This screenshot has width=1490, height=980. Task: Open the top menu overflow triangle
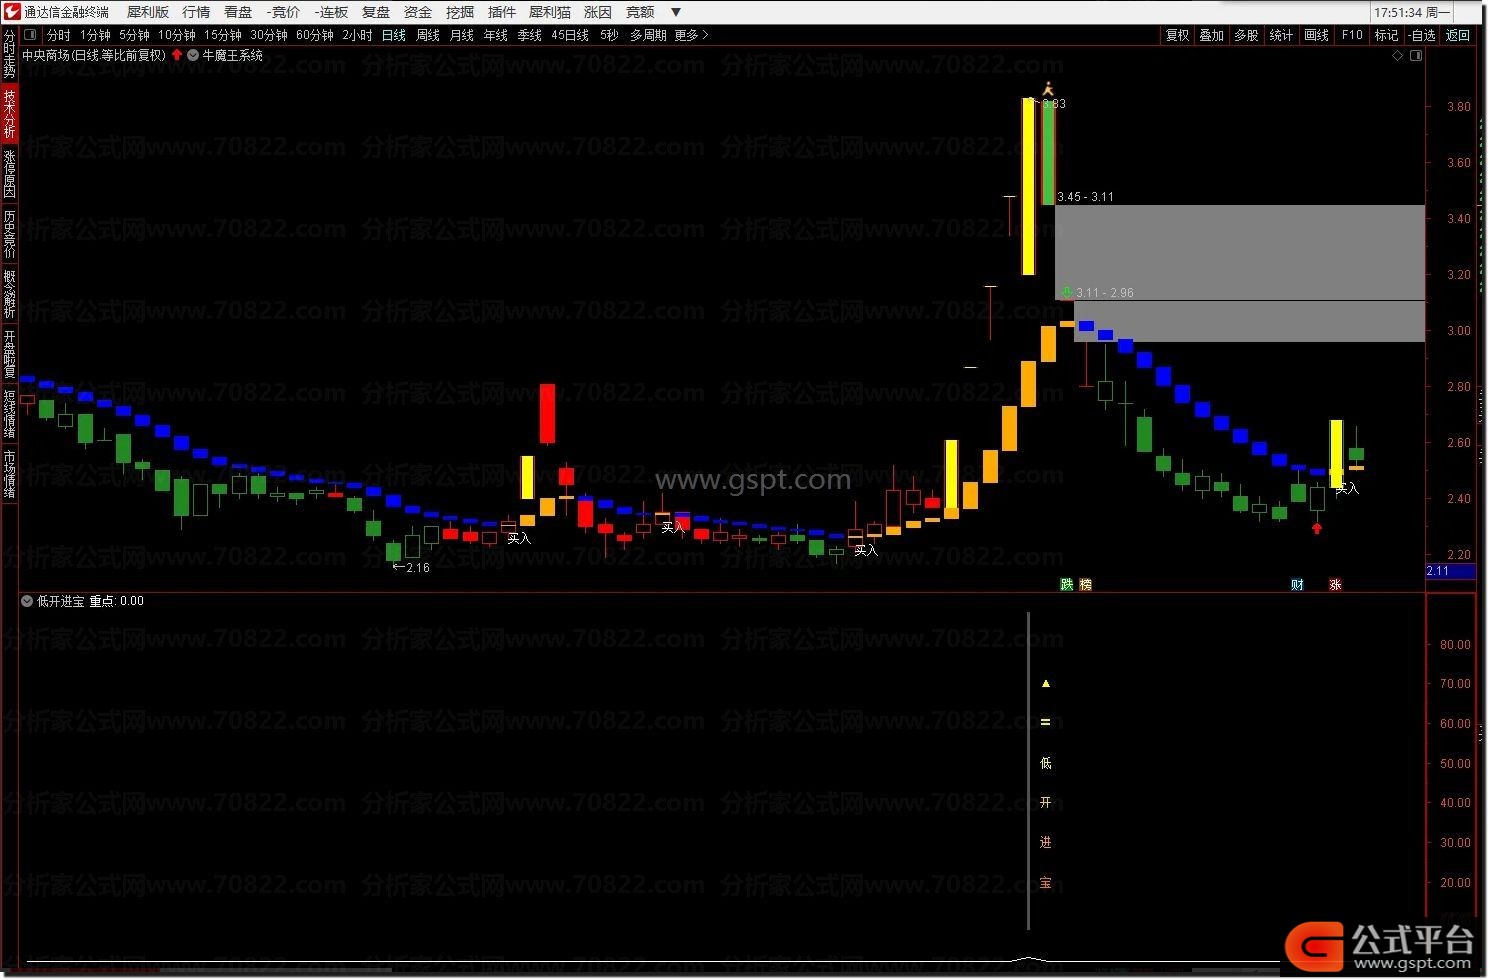676,12
